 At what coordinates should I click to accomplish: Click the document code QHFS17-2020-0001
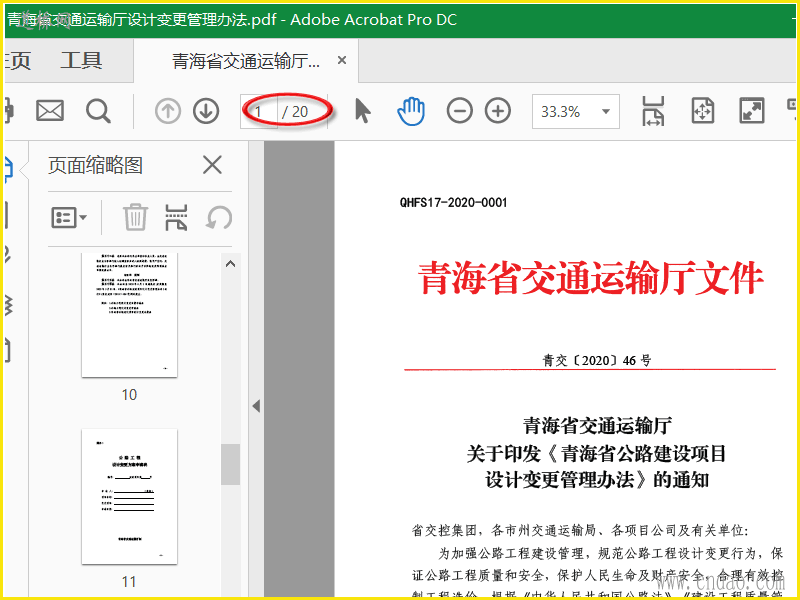[x=453, y=203]
